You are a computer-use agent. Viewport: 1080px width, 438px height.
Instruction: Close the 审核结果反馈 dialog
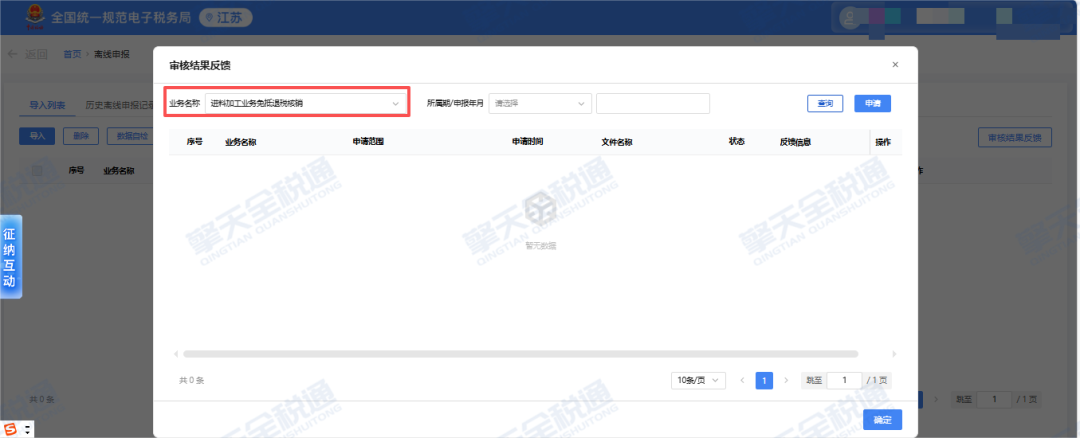[x=895, y=65]
